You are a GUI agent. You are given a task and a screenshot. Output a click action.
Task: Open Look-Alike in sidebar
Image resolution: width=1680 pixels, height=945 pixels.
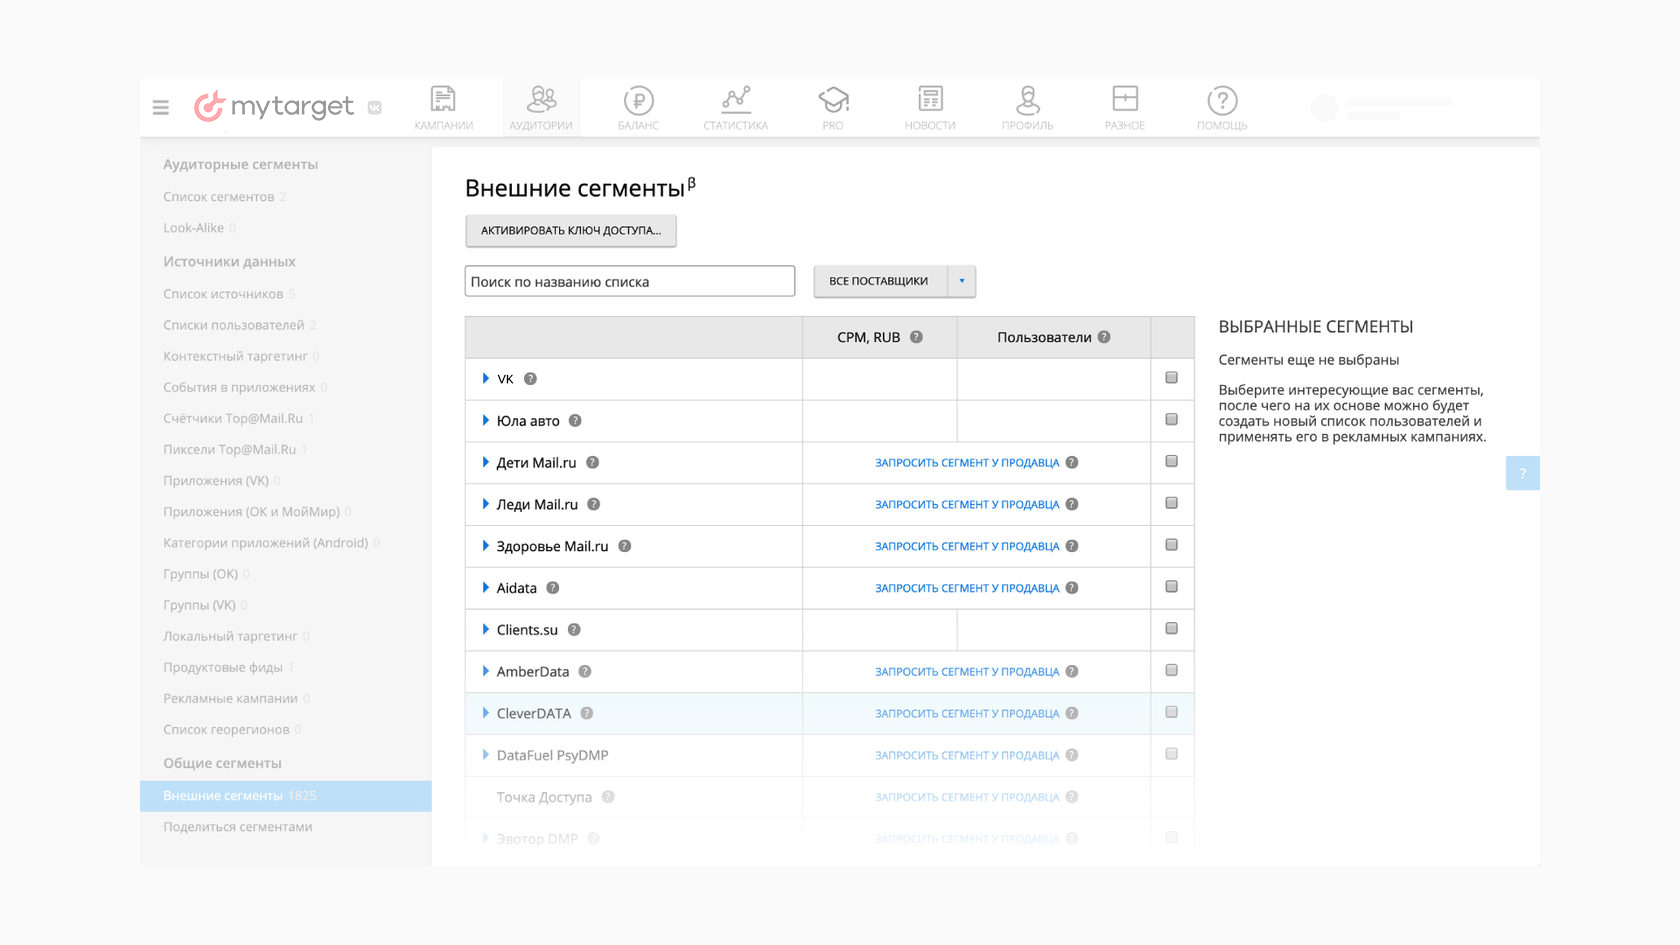194,228
